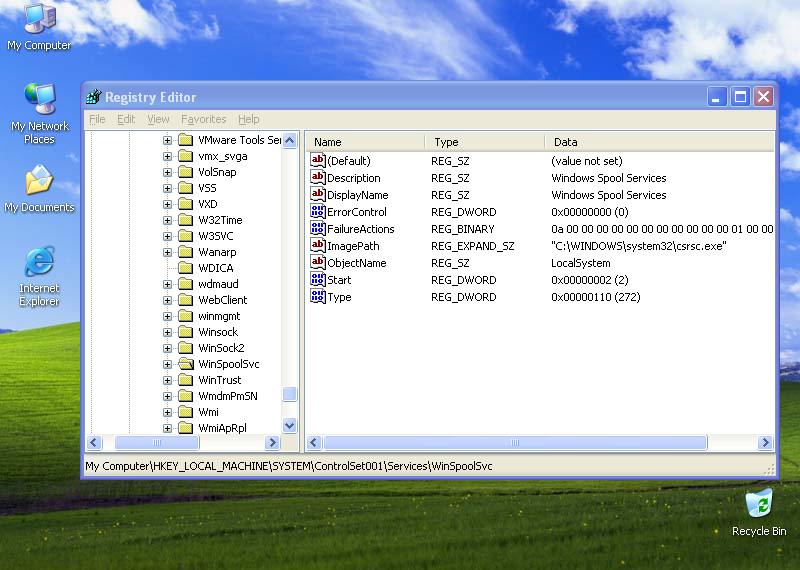The height and width of the screenshot is (570, 800).
Task: Select the ErrorControl DWORD value icon
Action: click(317, 211)
